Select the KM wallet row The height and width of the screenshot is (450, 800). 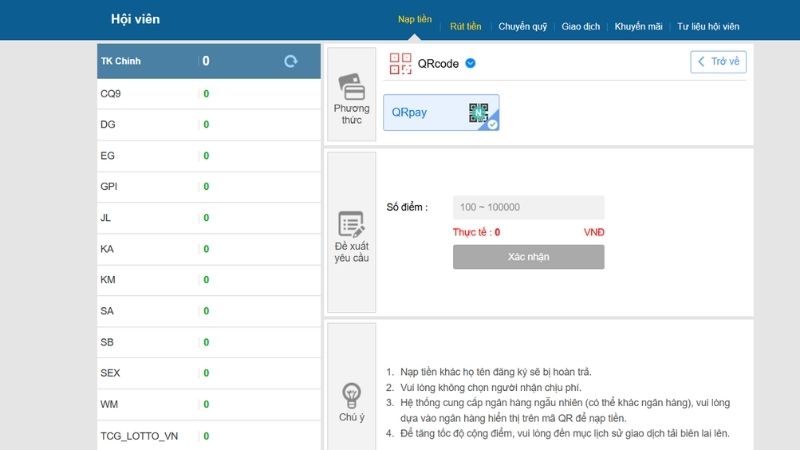[x=209, y=280]
